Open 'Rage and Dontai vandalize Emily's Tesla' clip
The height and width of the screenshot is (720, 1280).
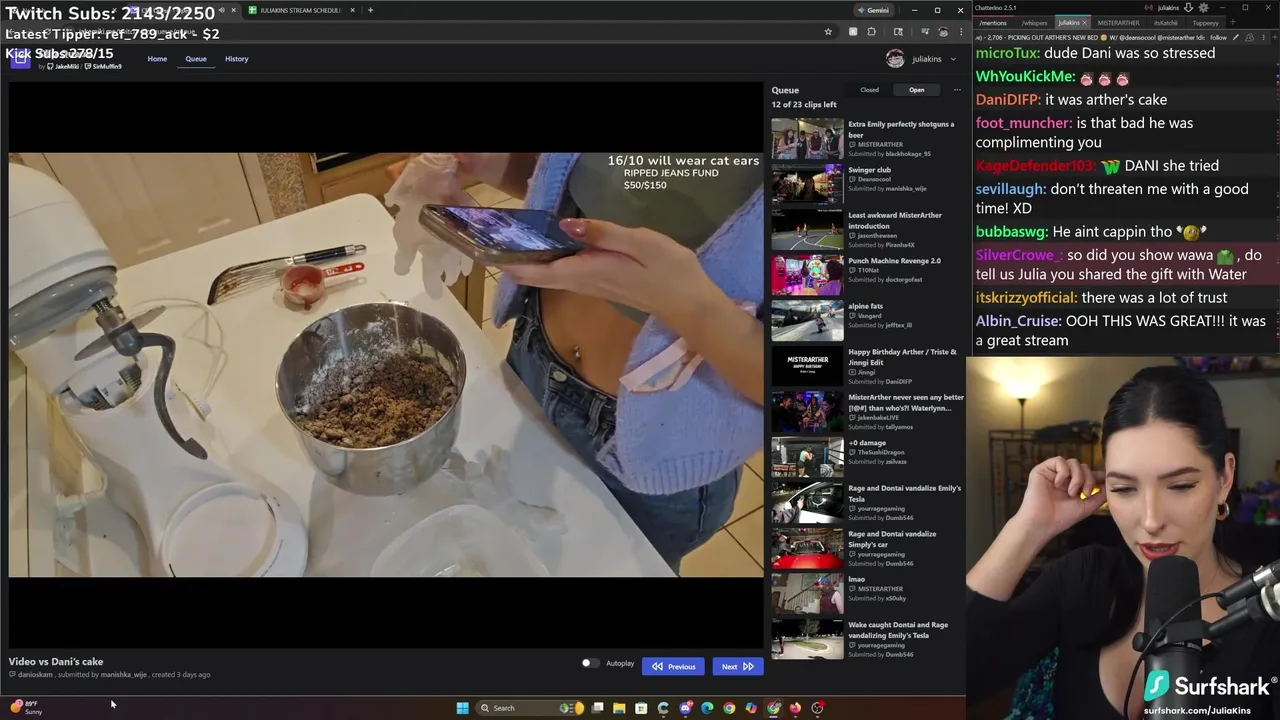coord(904,493)
